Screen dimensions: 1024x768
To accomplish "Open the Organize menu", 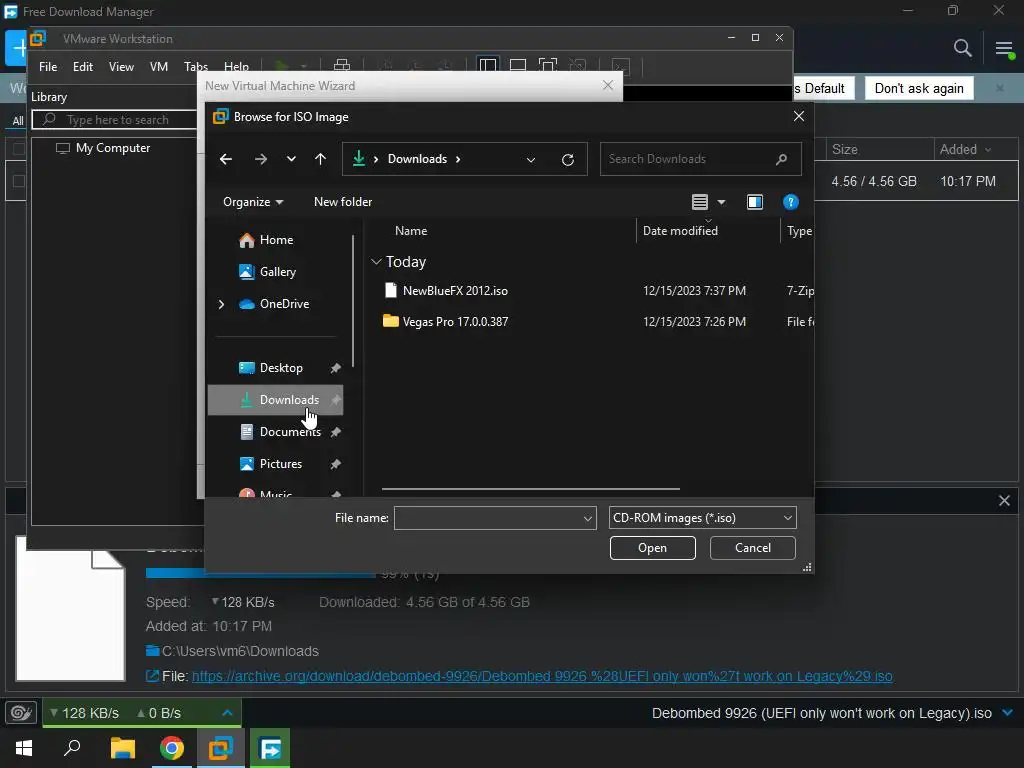I will (253, 202).
